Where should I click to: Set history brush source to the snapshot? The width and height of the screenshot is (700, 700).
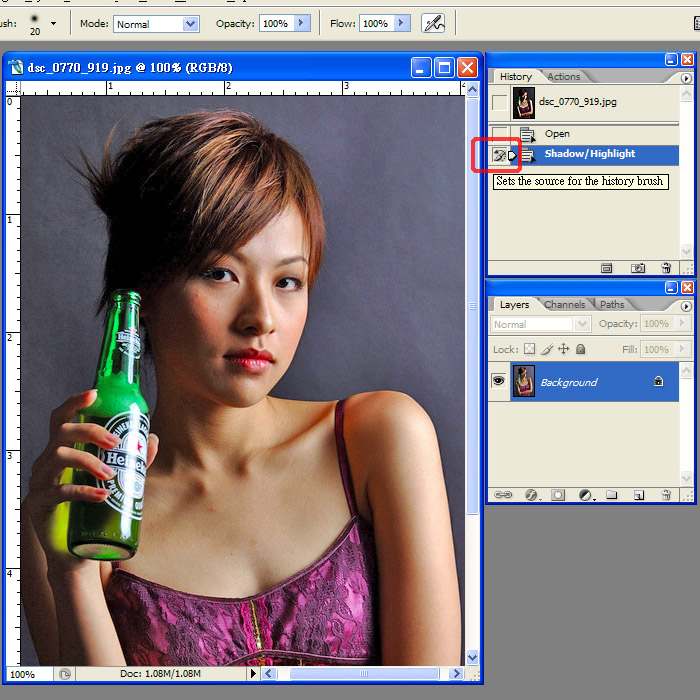point(499,102)
